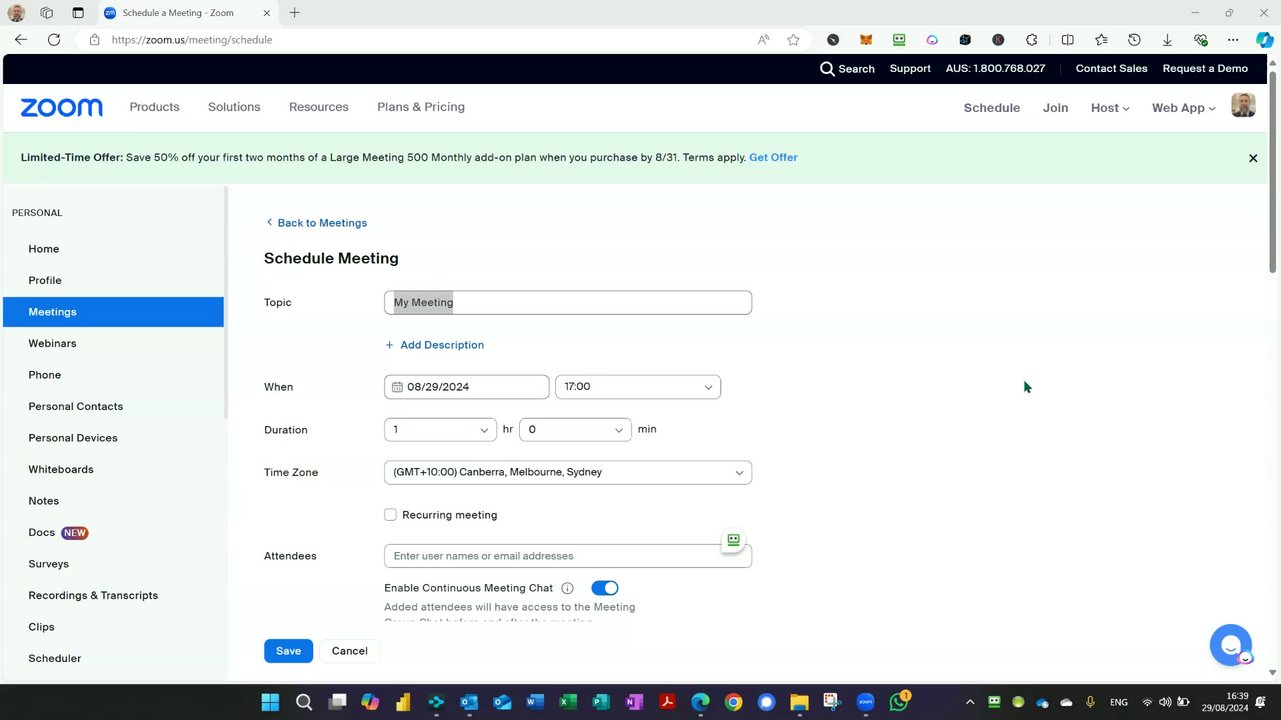Open new browser tab
The height and width of the screenshot is (720, 1281).
click(x=294, y=13)
